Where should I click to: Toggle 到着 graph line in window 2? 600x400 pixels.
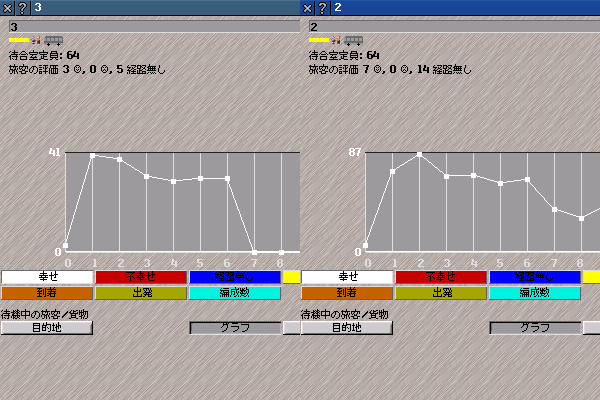pos(347,293)
